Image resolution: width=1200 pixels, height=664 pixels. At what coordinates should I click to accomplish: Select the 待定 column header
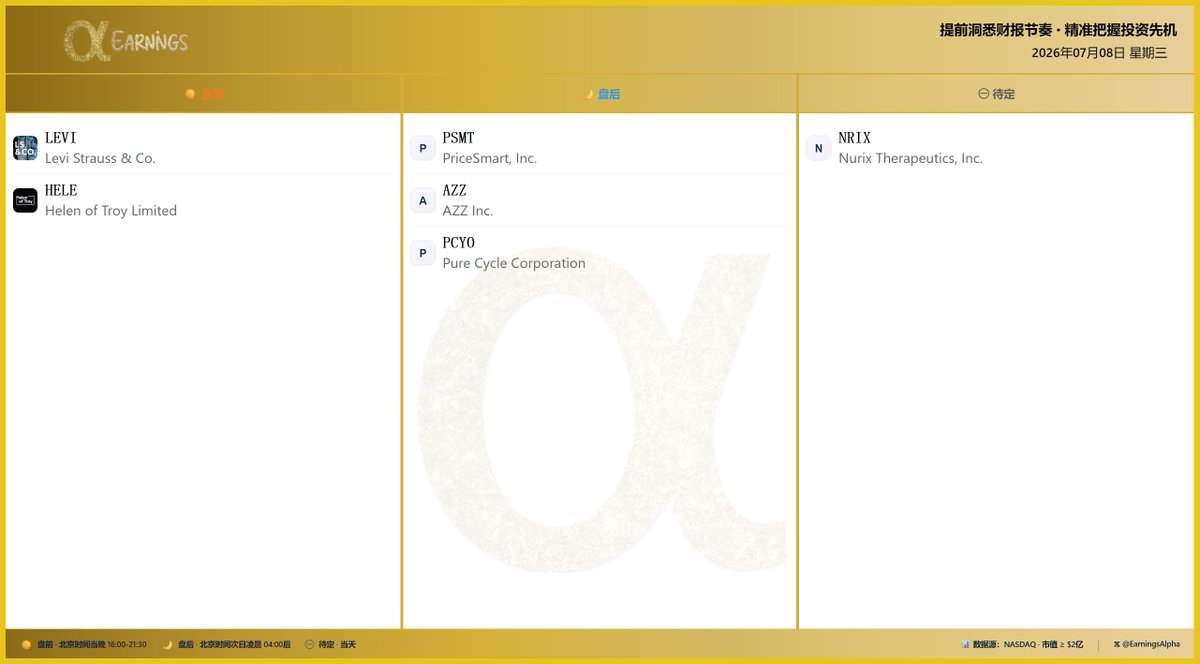pyautogui.click(x=996, y=94)
